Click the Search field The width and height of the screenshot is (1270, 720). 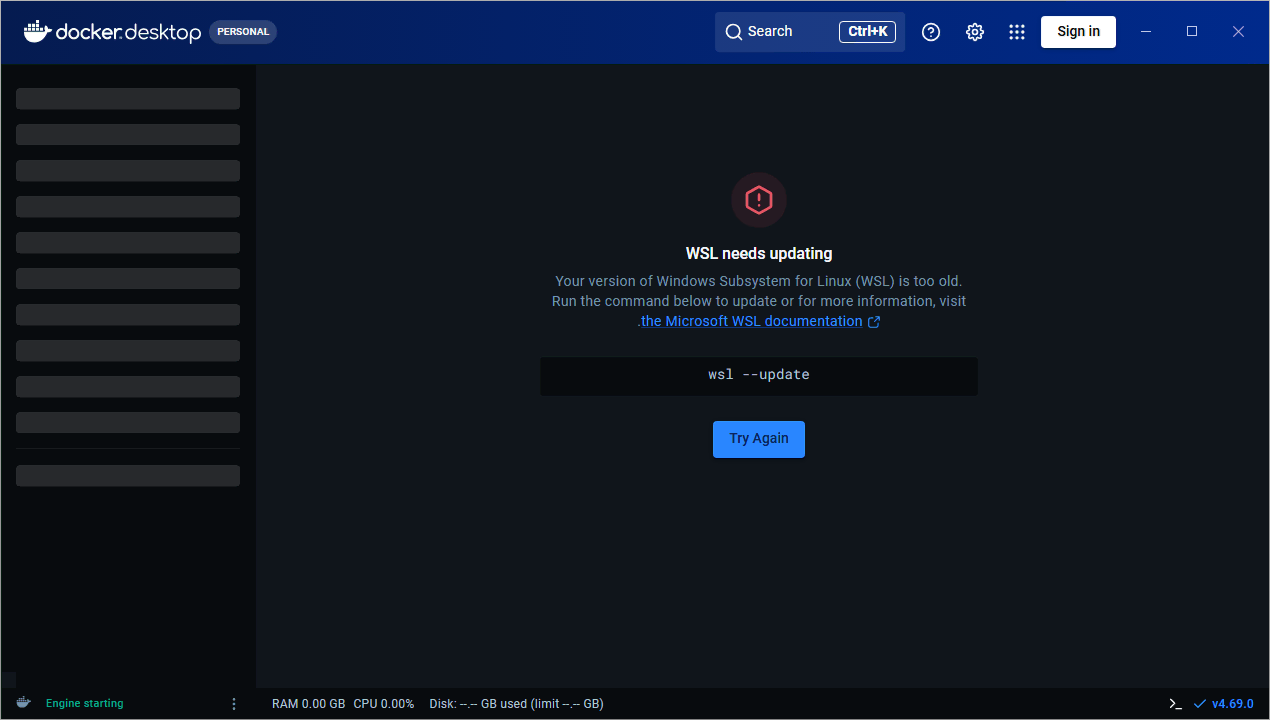[x=810, y=32]
